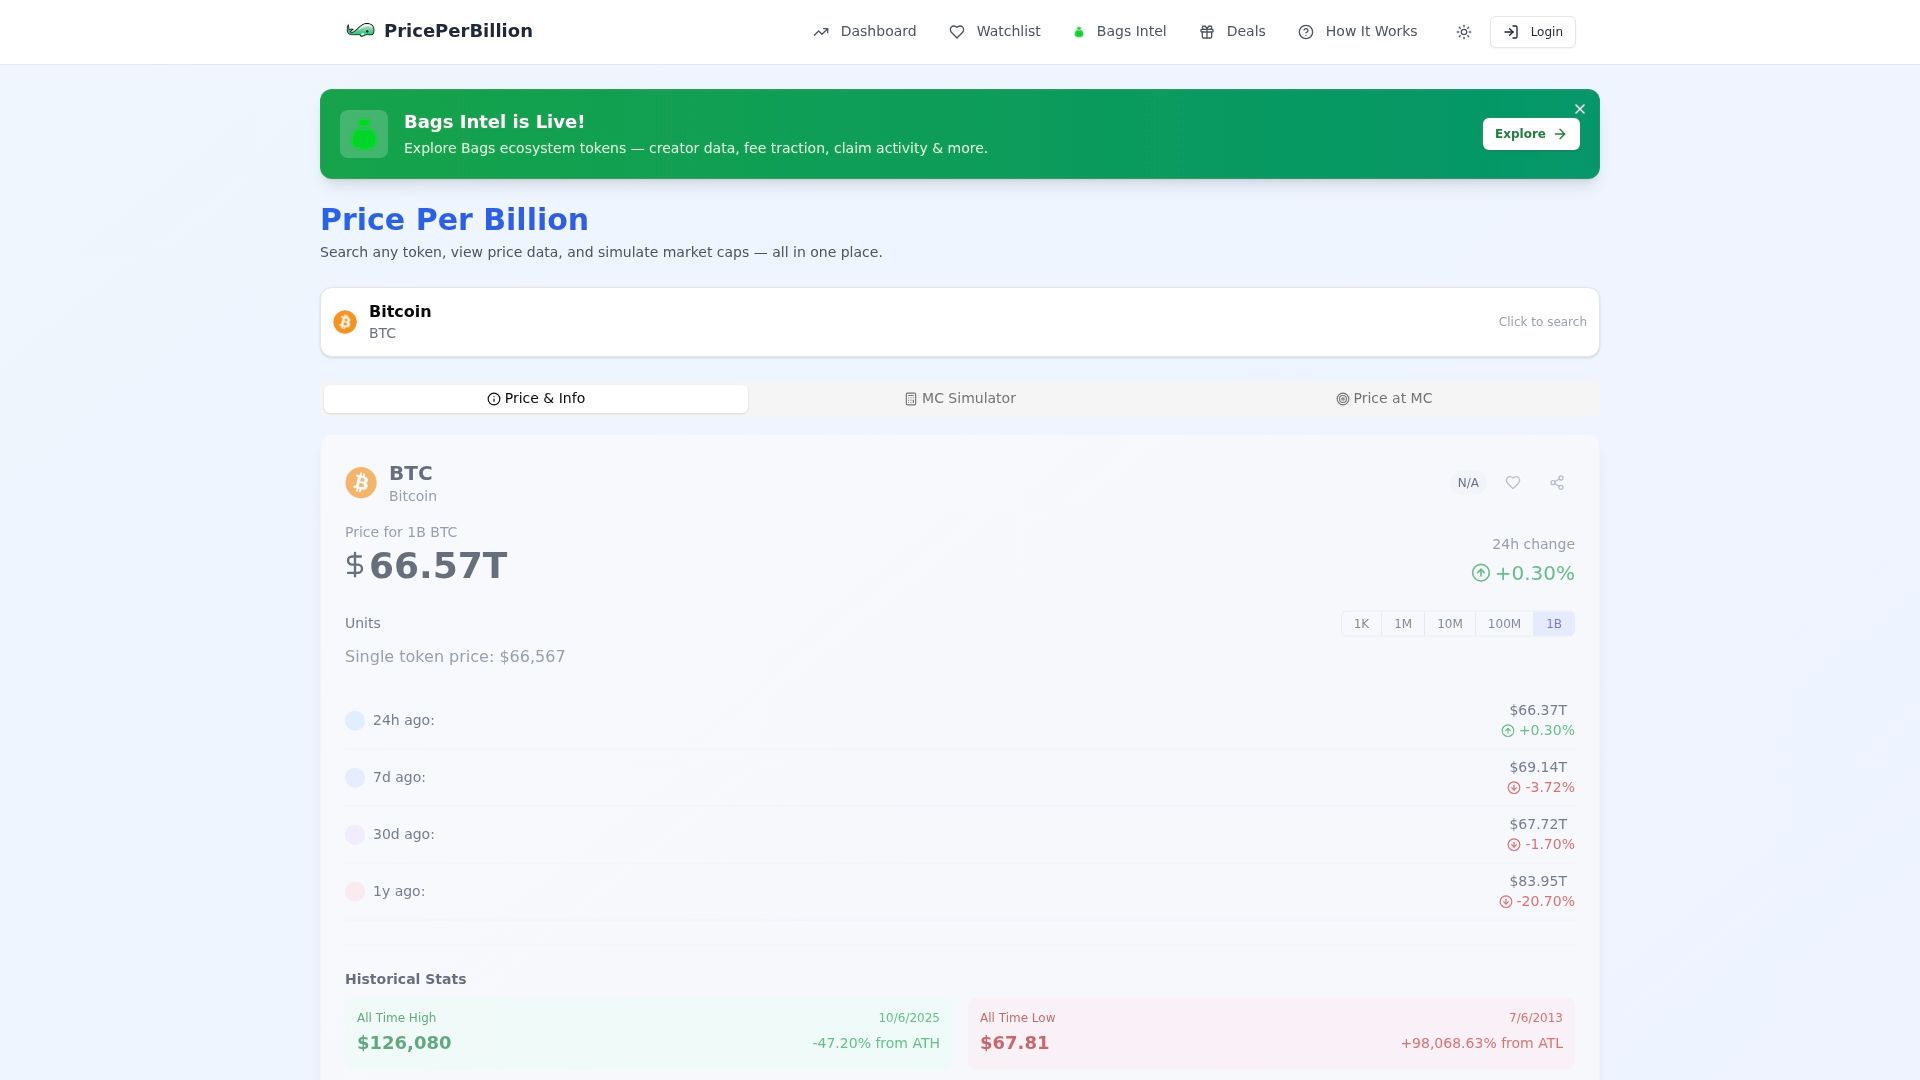Dismiss the Bags Intel banner
Image resolution: width=1920 pixels, height=1080 pixels.
1579,109
